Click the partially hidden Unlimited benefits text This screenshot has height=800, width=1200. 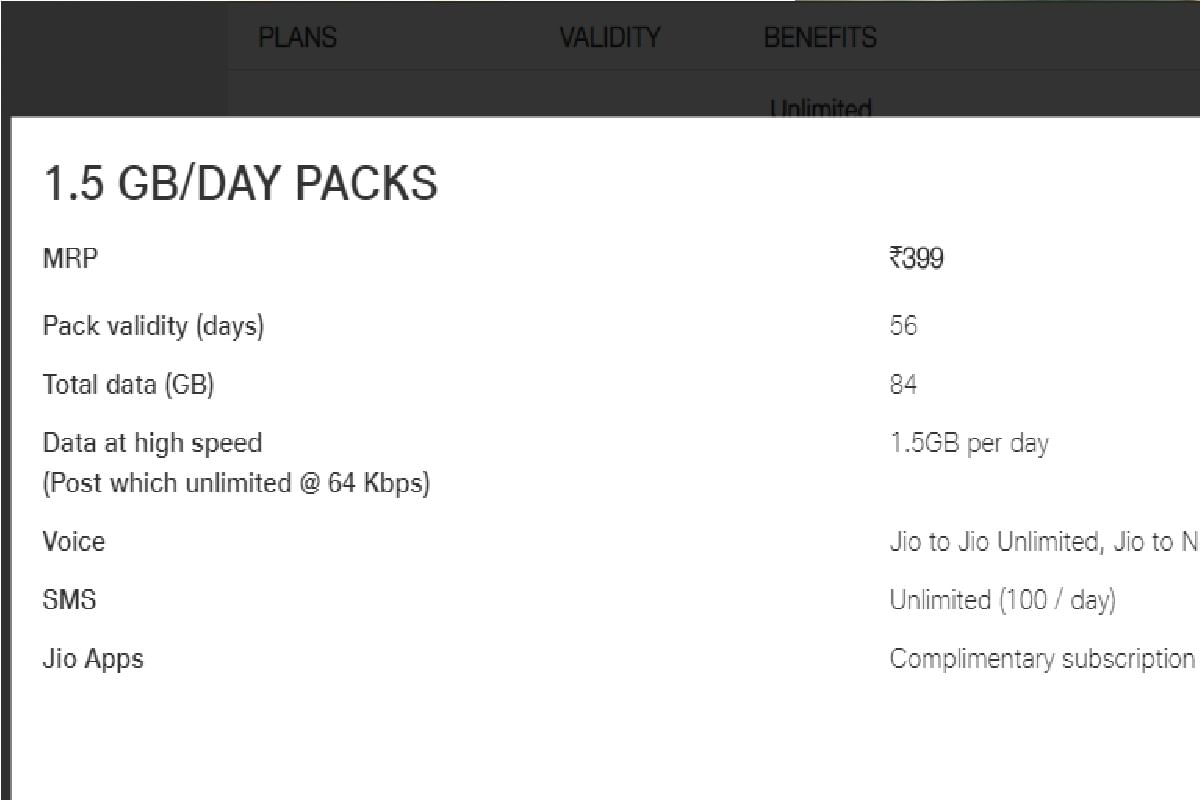point(821,108)
